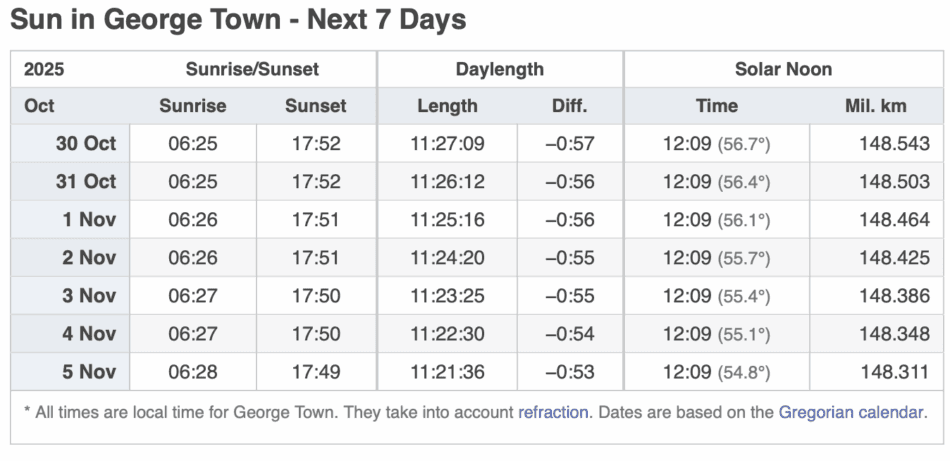Click the 4 Nov date cell

[x=88, y=334]
